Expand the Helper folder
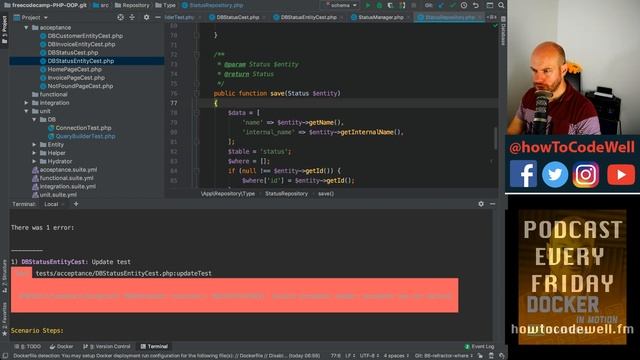Viewport: 640px width, 360px height. tap(35, 153)
